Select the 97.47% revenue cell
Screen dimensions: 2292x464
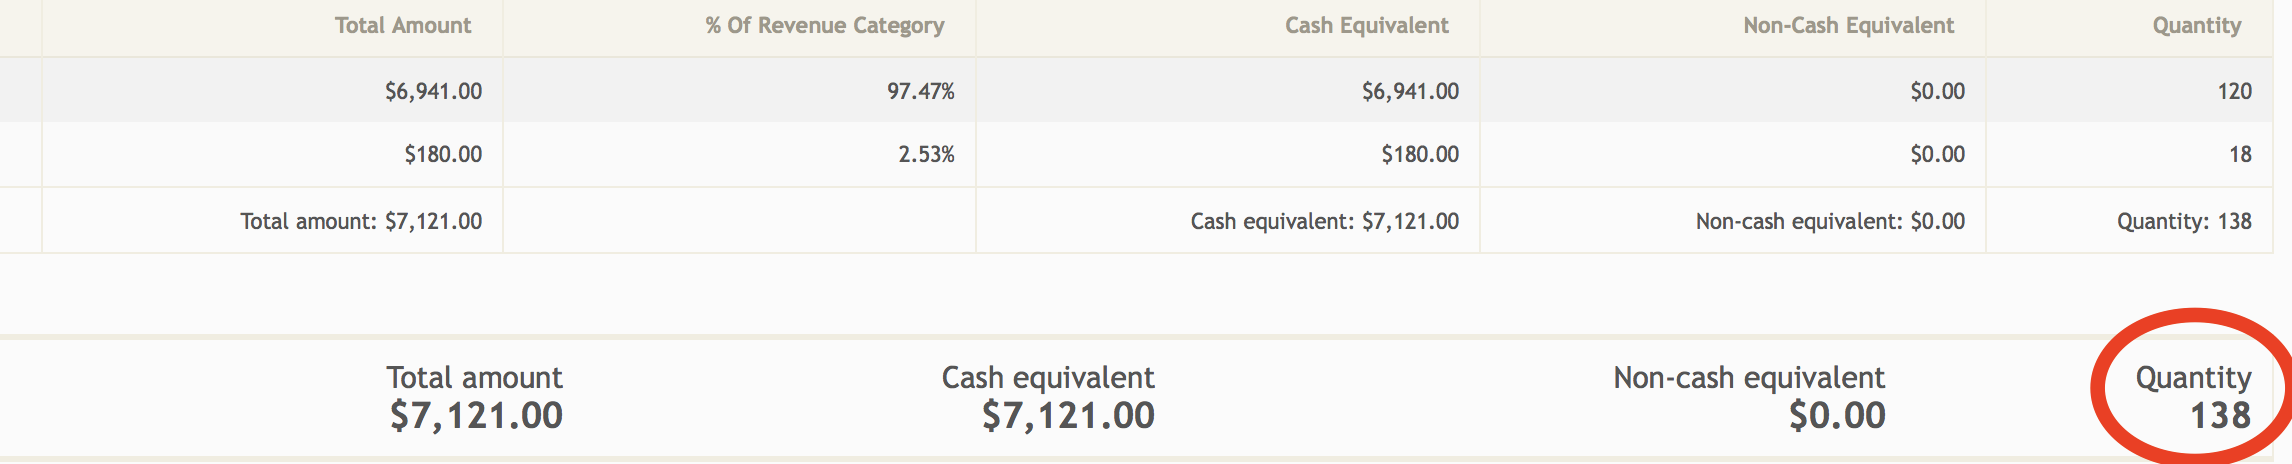click(x=739, y=91)
